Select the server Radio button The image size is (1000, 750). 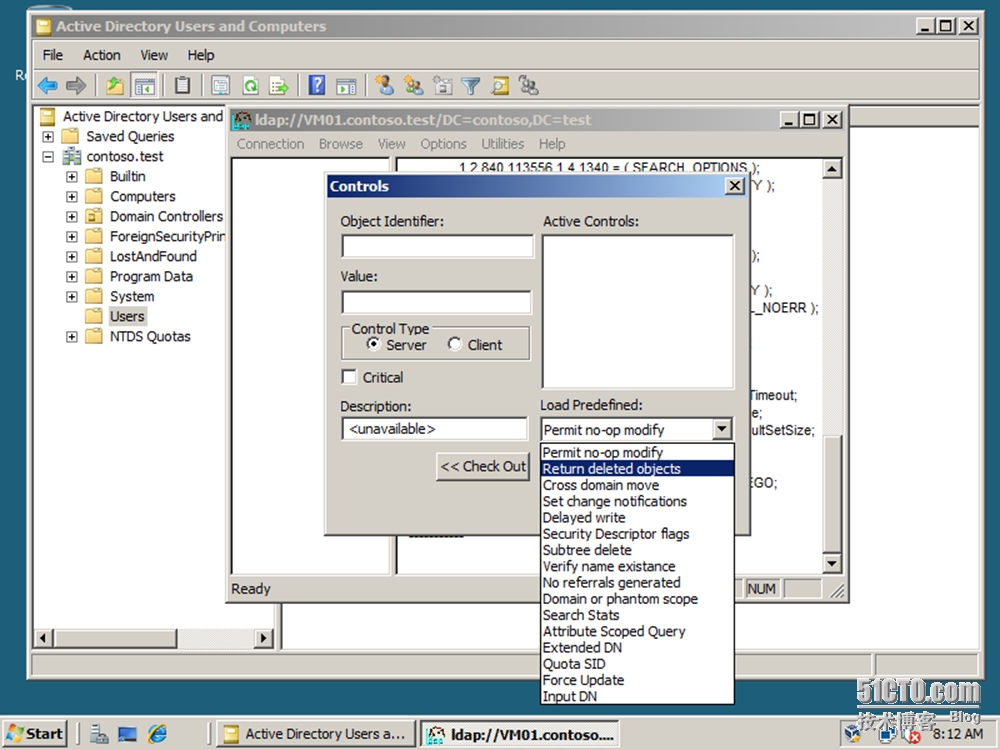tap(374, 344)
